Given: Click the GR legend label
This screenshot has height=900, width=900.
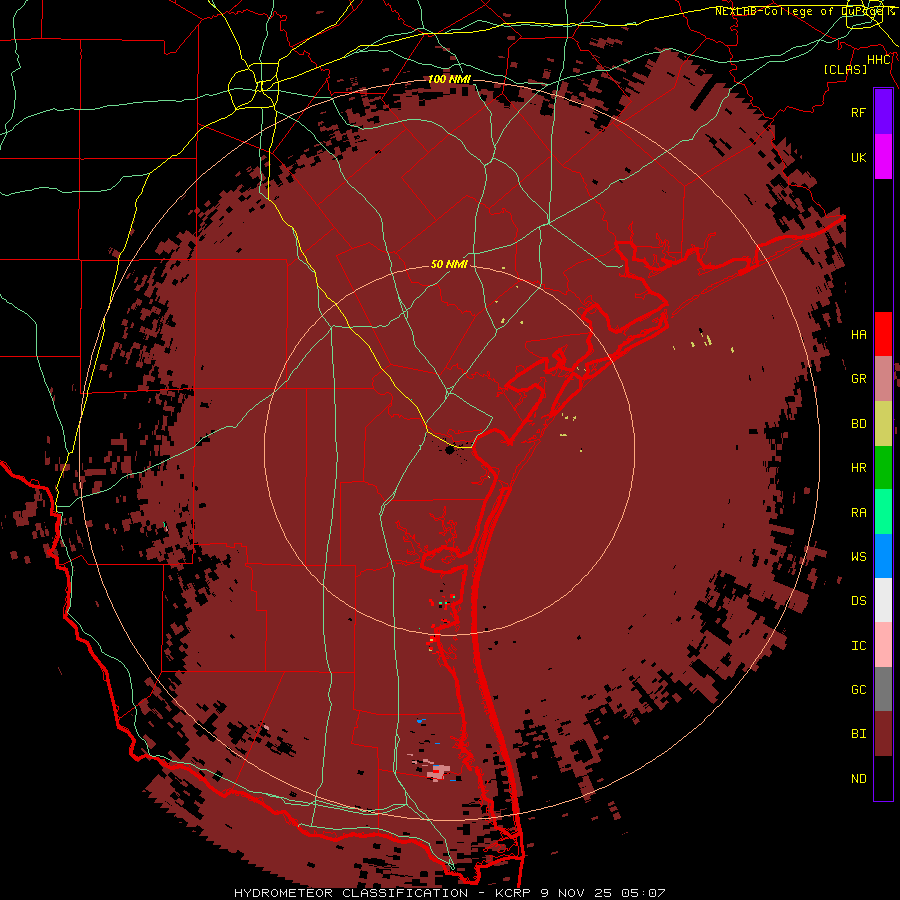Looking at the screenshot, I should coord(858,379).
